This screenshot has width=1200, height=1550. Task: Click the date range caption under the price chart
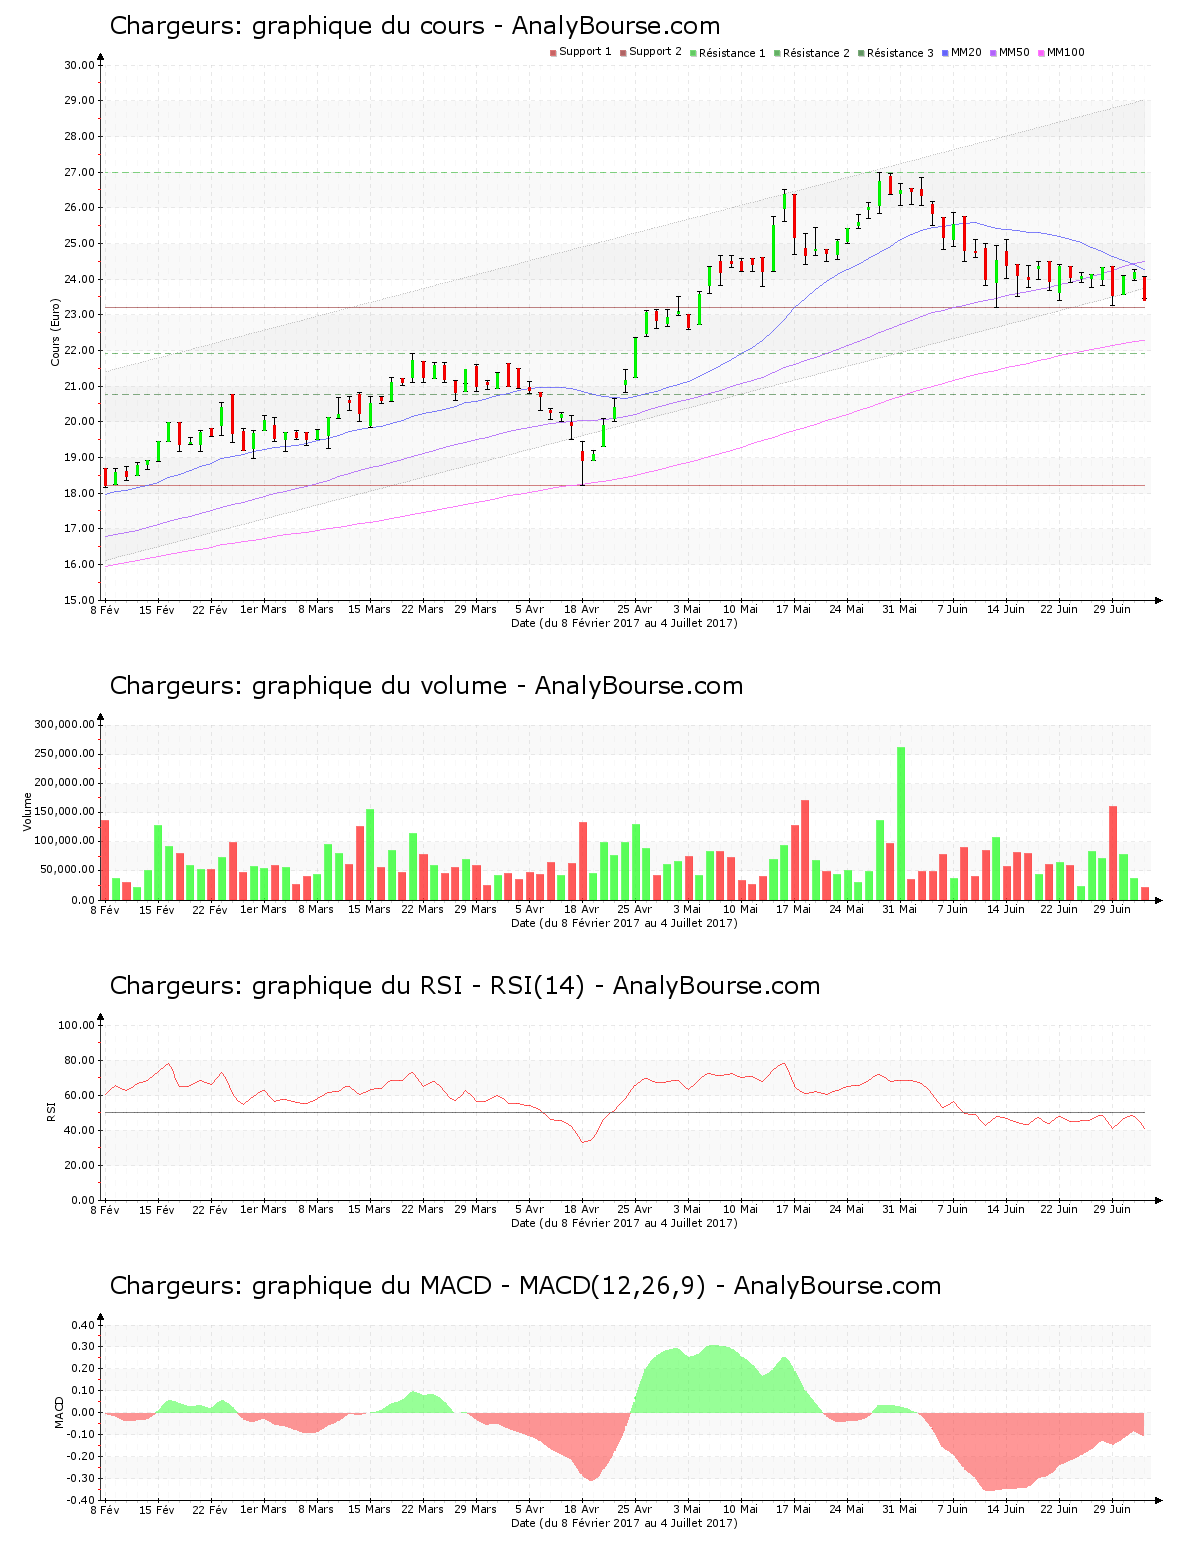pos(624,623)
